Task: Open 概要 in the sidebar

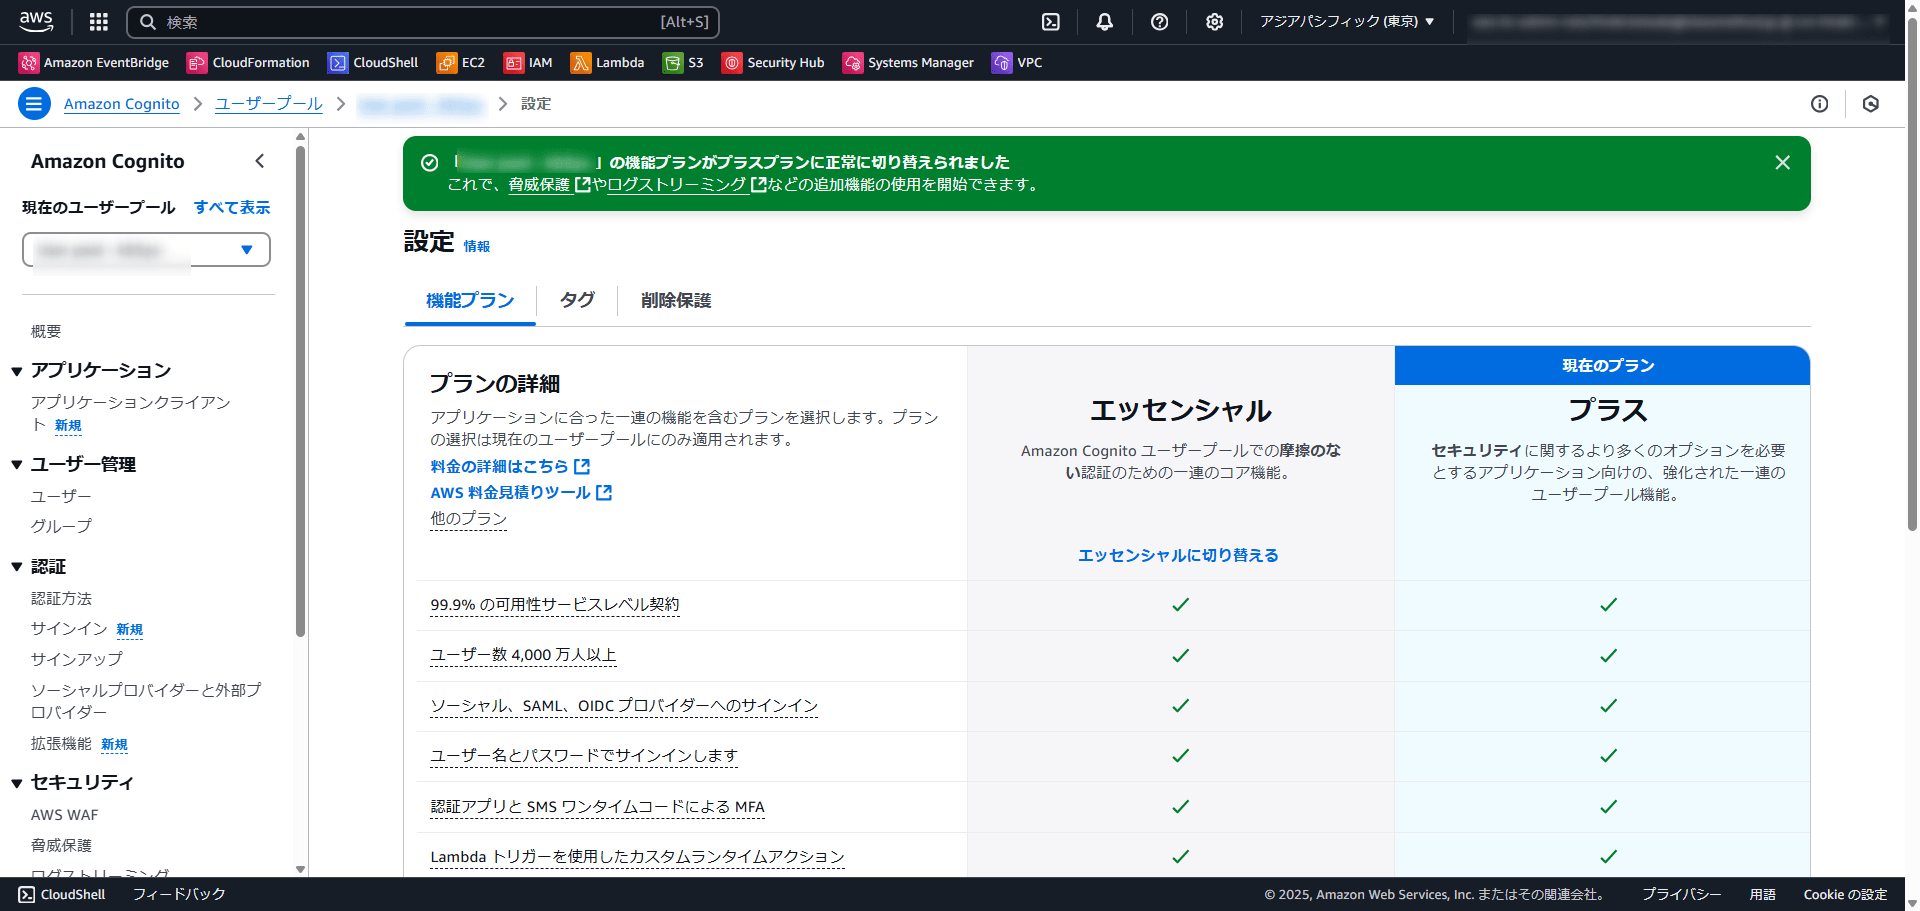Action: (46, 331)
